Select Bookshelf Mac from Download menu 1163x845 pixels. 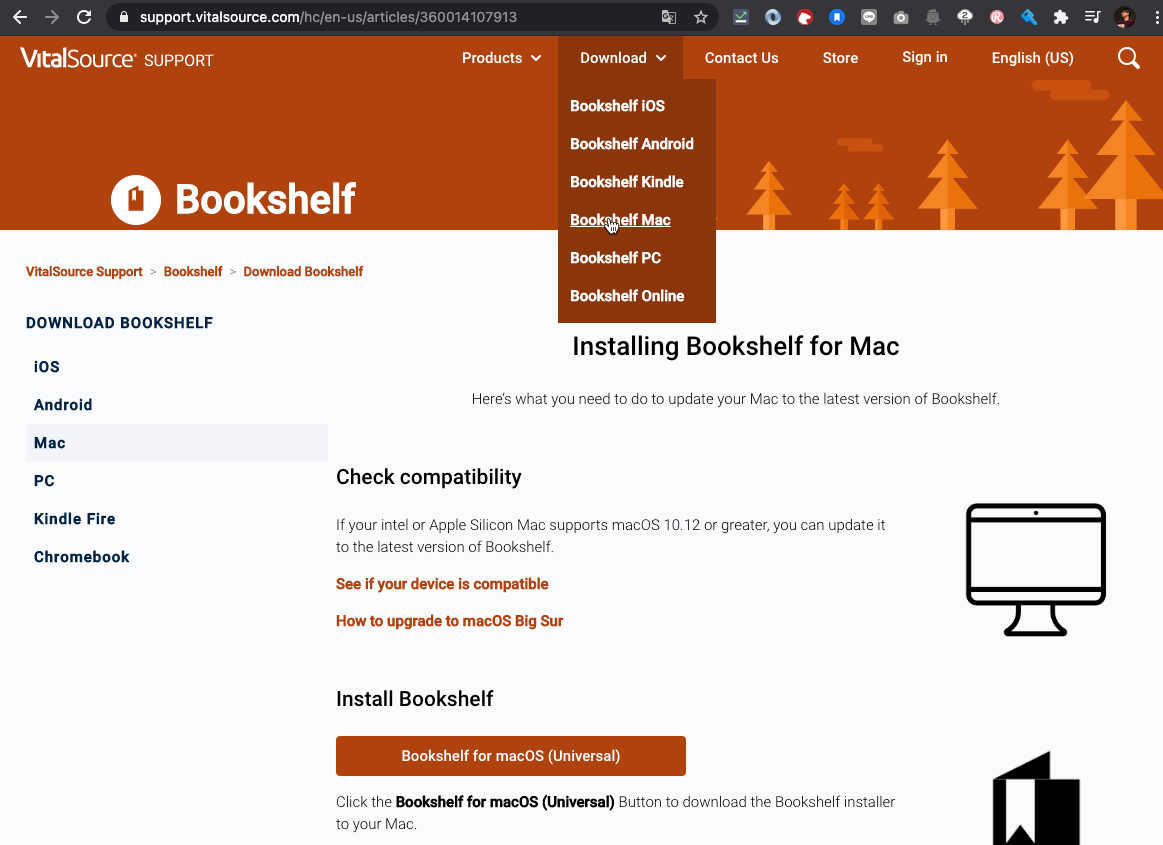click(620, 220)
